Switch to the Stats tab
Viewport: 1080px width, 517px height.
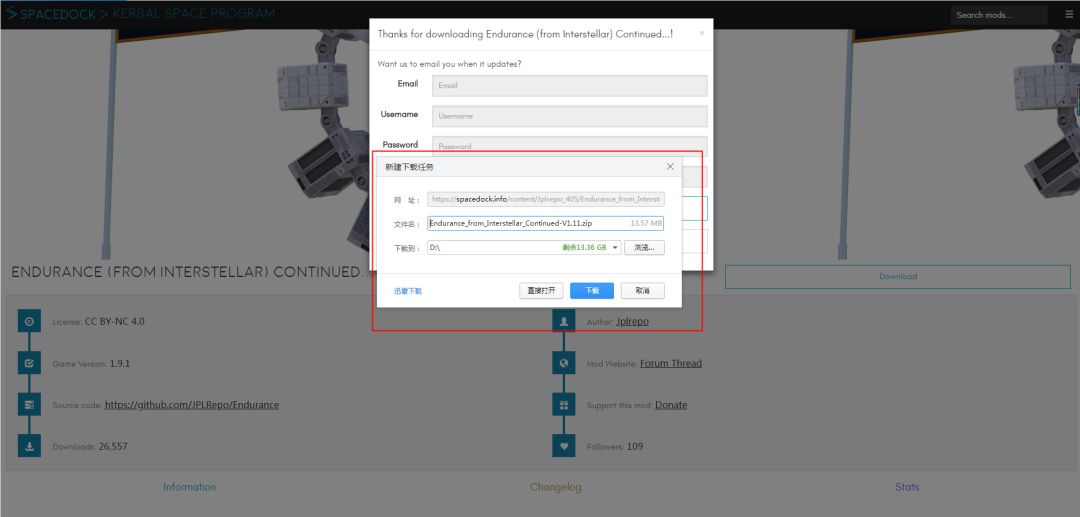point(907,487)
